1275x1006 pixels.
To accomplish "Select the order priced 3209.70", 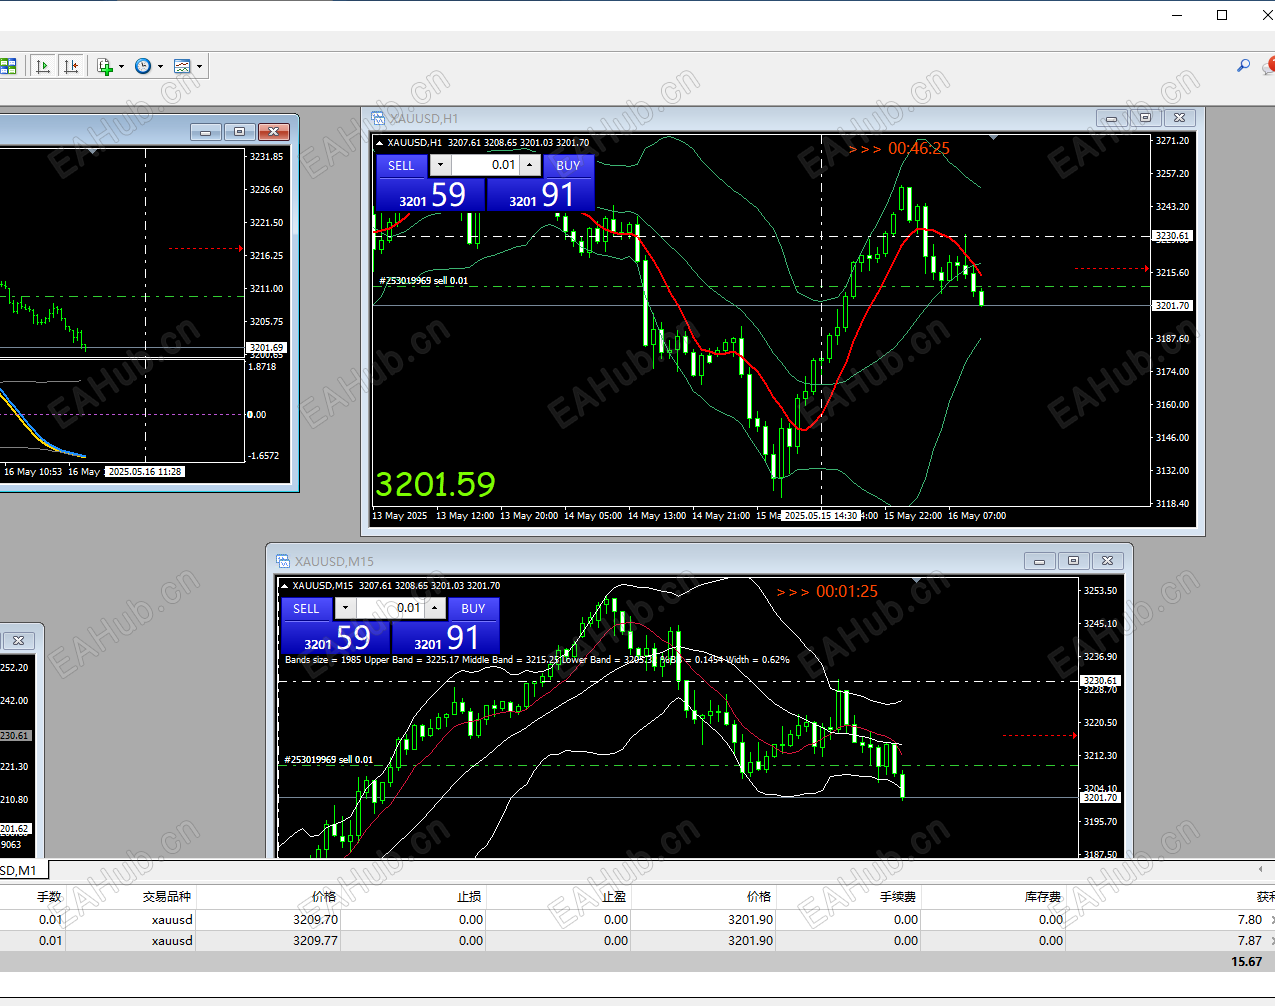I will (637, 920).
